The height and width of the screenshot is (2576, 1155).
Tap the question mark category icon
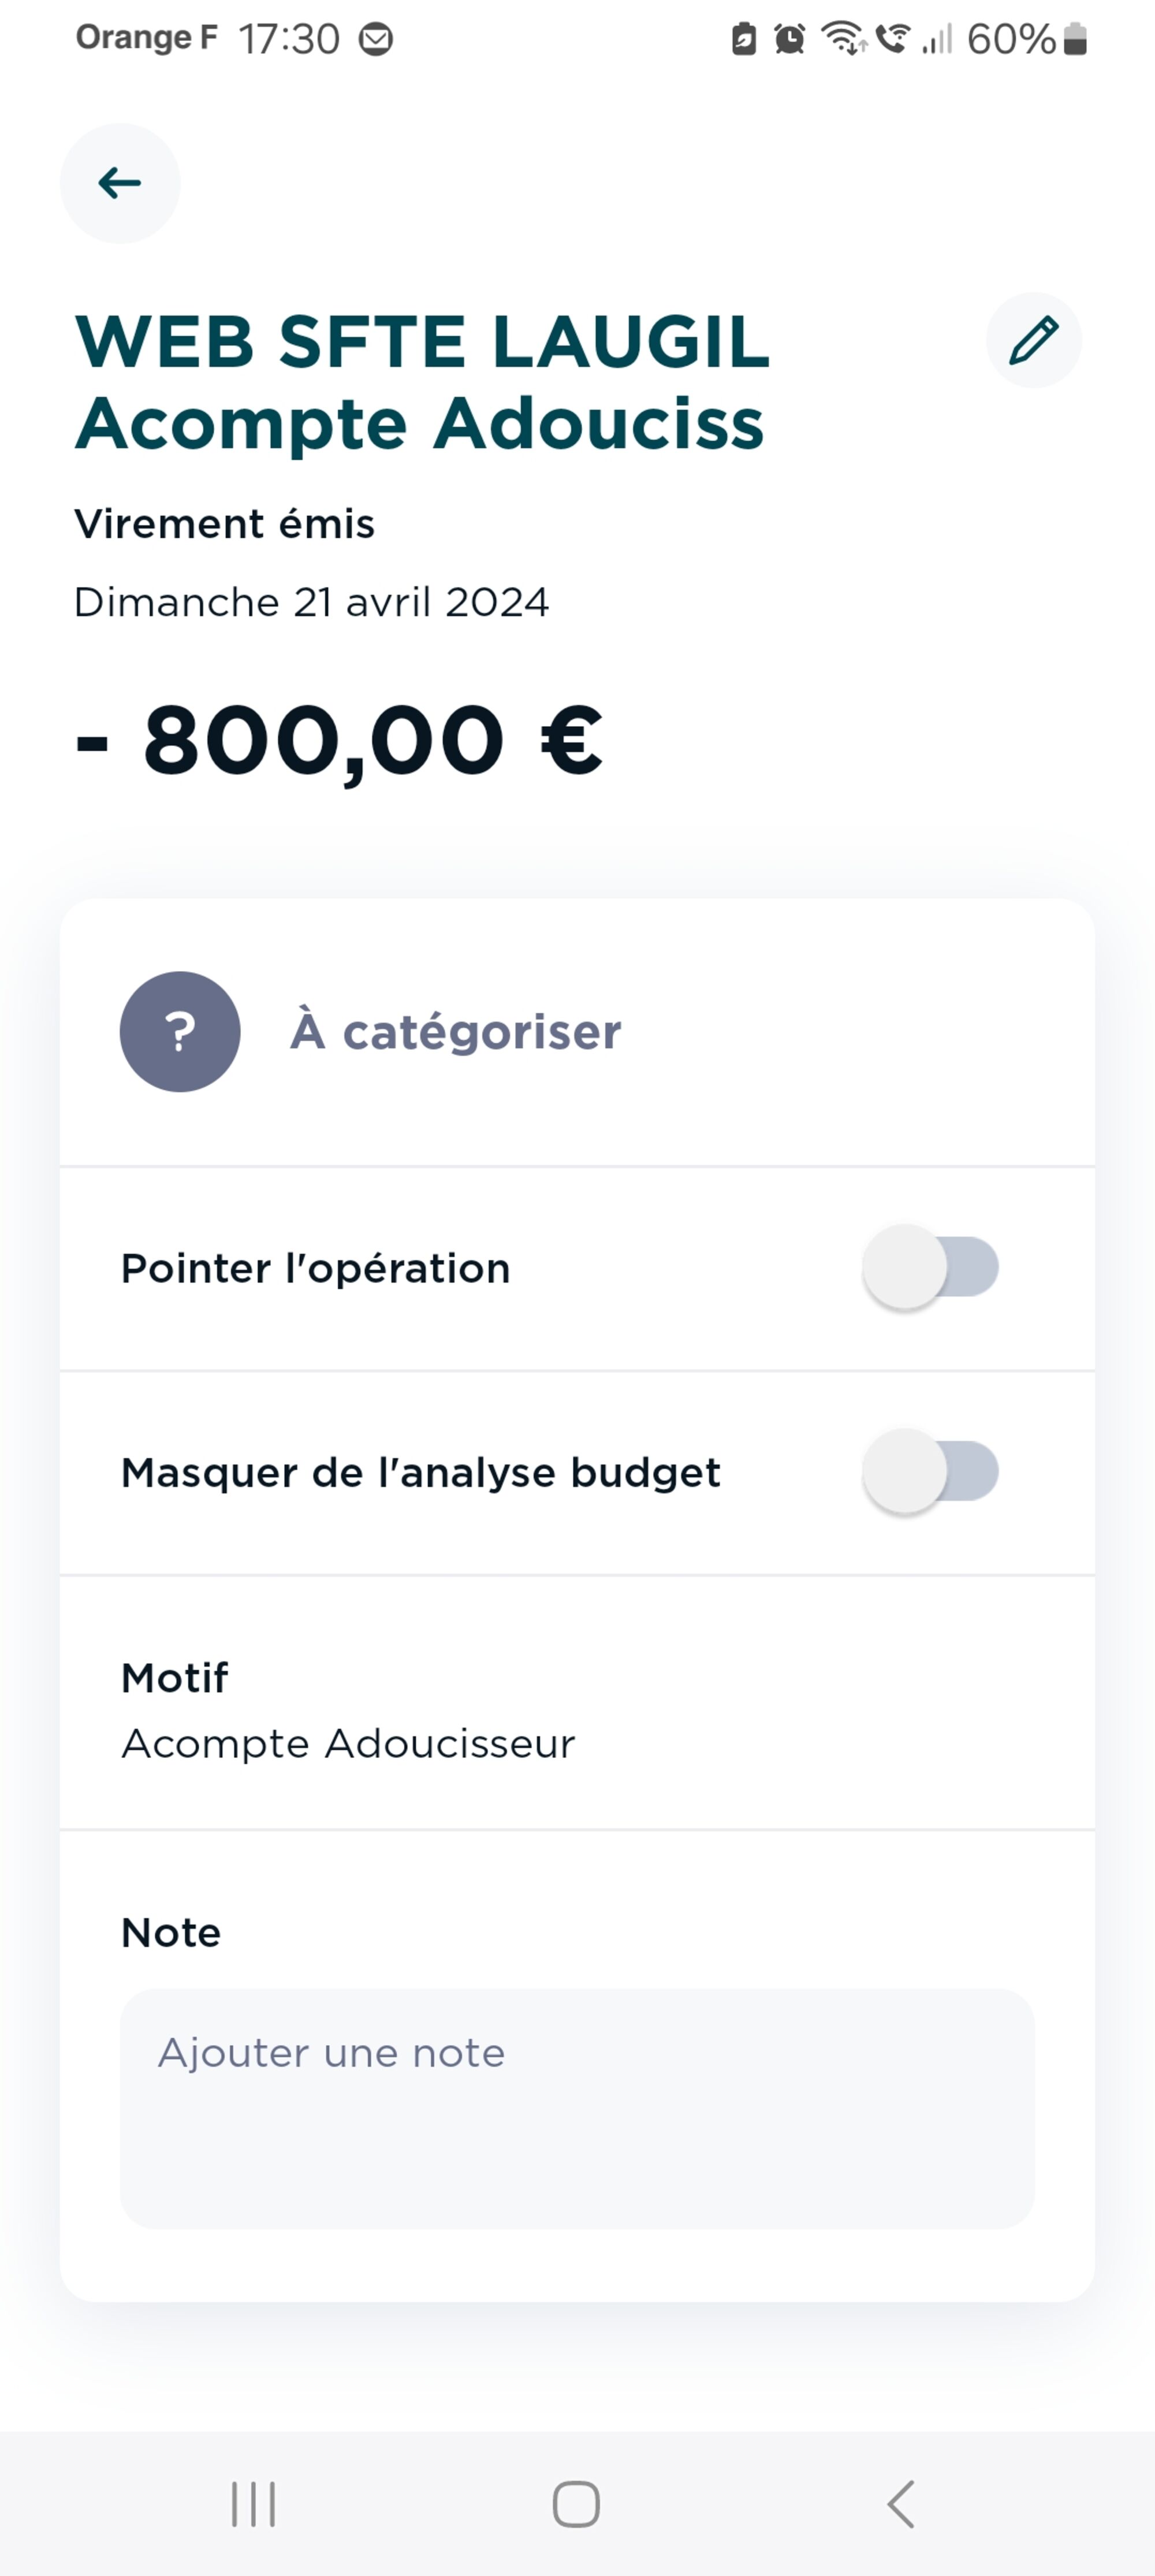tap(180, 1031)
